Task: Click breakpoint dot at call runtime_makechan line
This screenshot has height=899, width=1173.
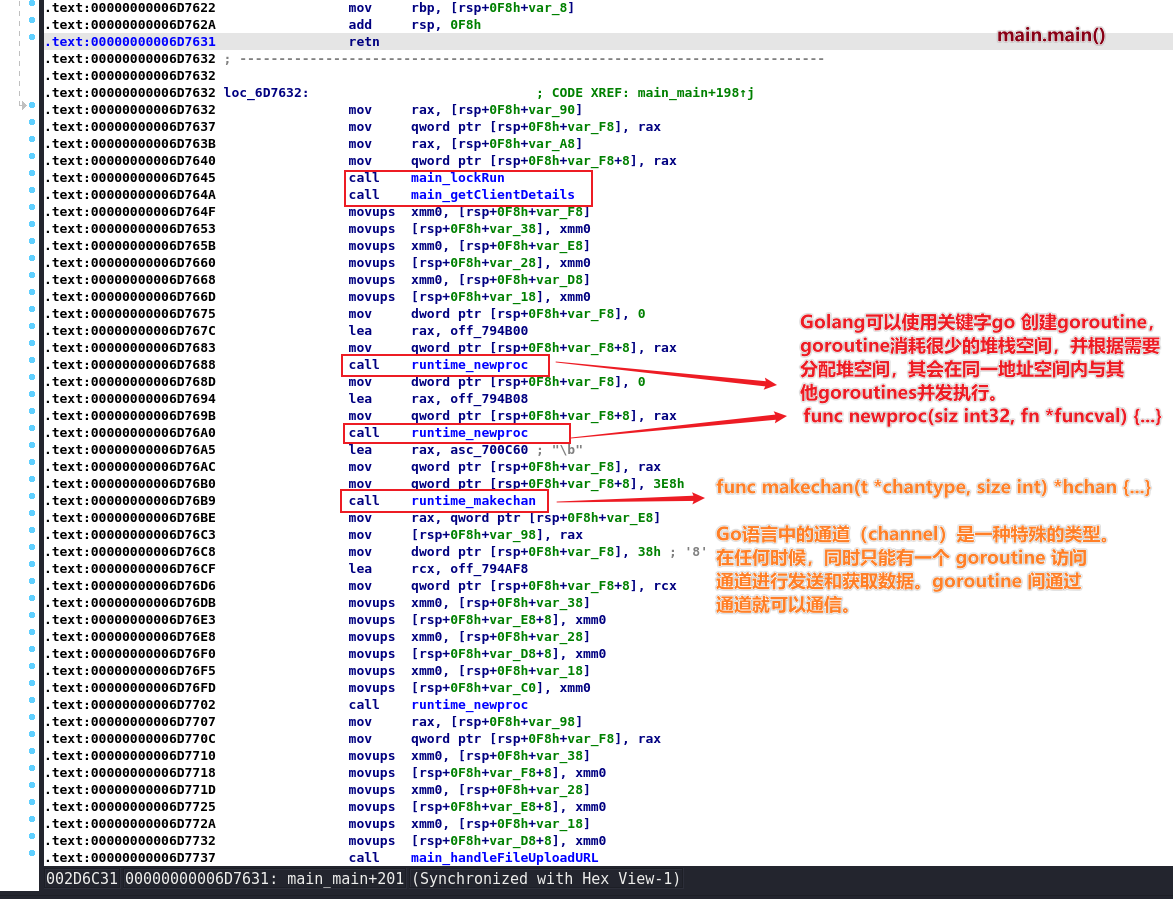Action: click(33, 500)
